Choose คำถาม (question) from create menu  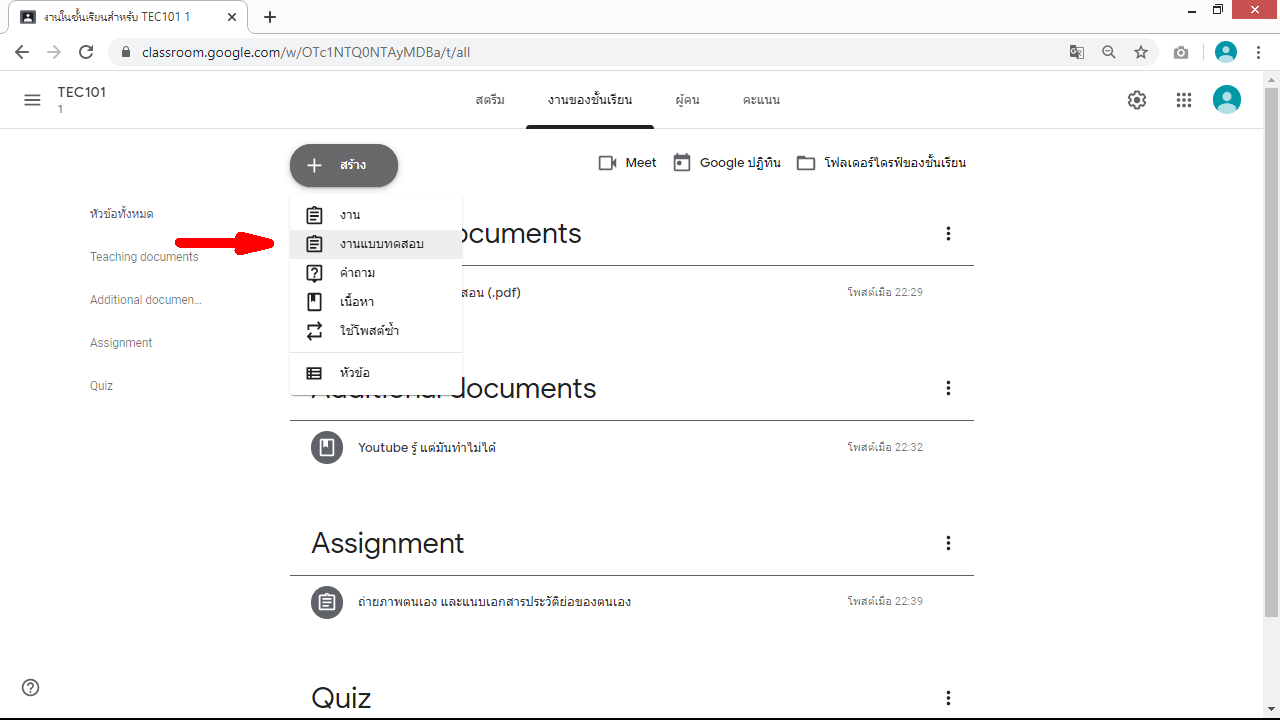(x=357, y=273)
